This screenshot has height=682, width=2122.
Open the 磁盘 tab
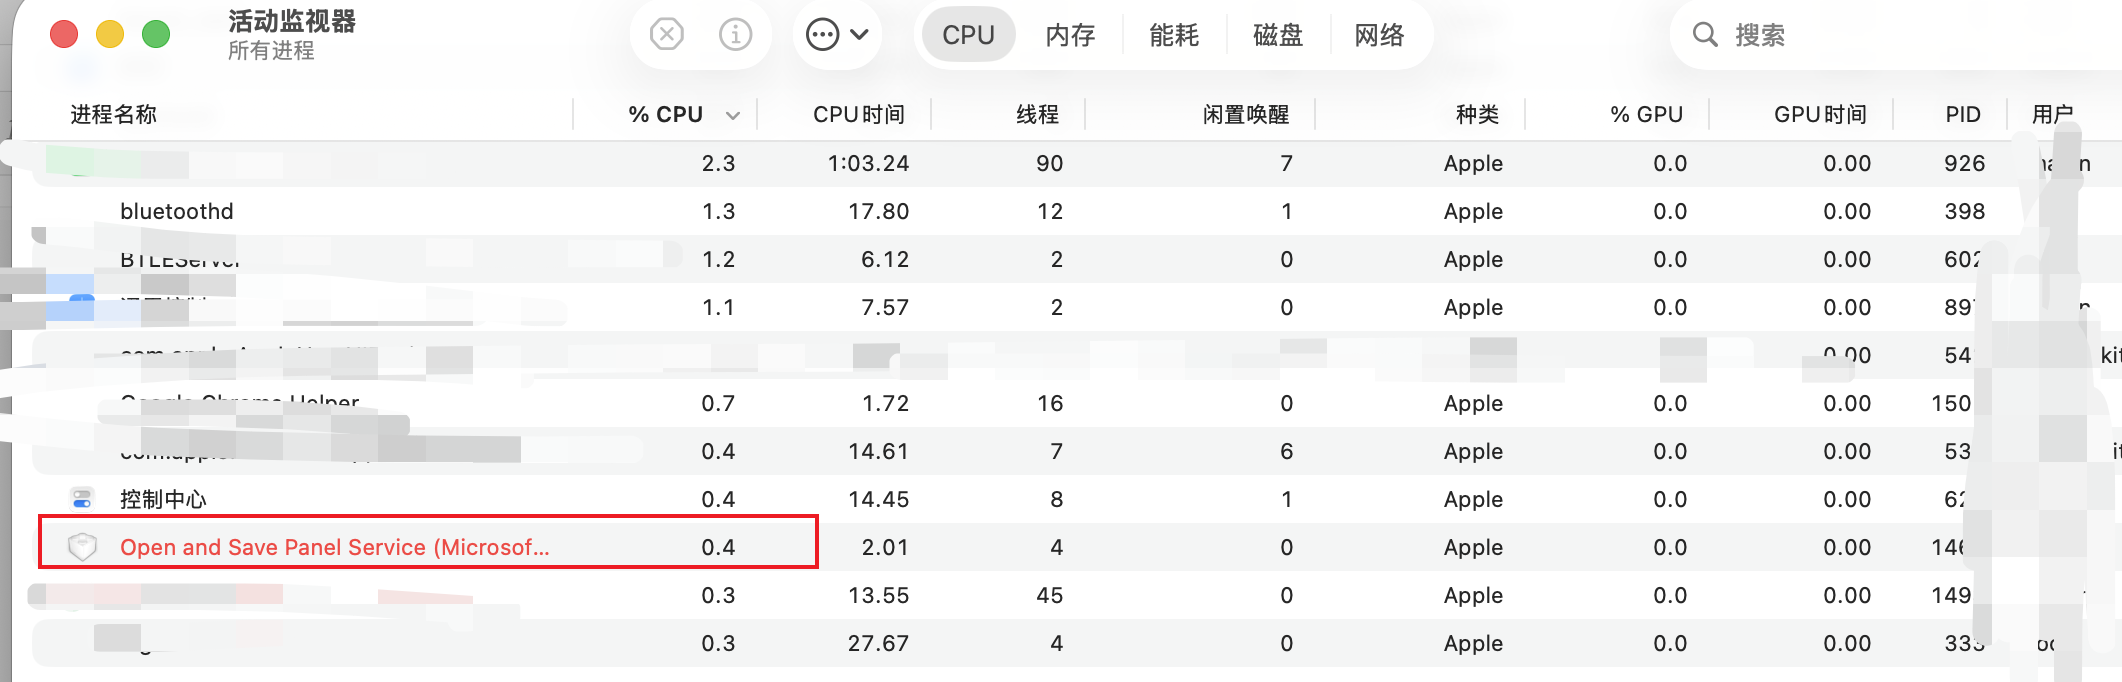click(1278, 35)
